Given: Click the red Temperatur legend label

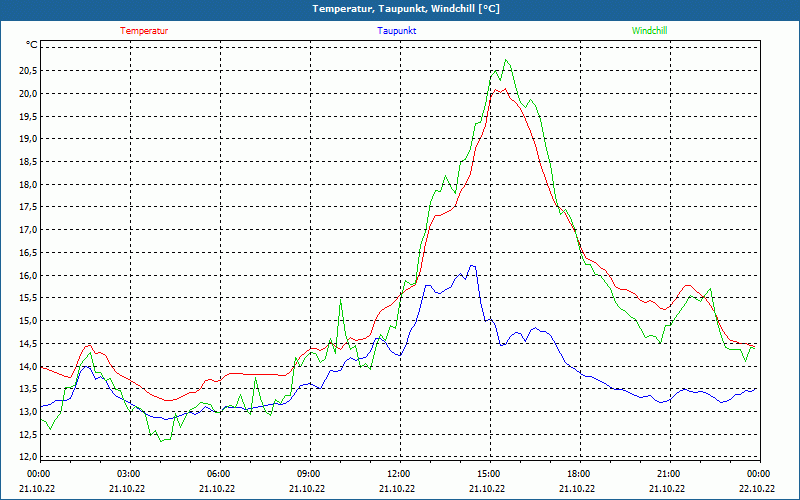Looking at the screenshot, I should pos(144,30).
